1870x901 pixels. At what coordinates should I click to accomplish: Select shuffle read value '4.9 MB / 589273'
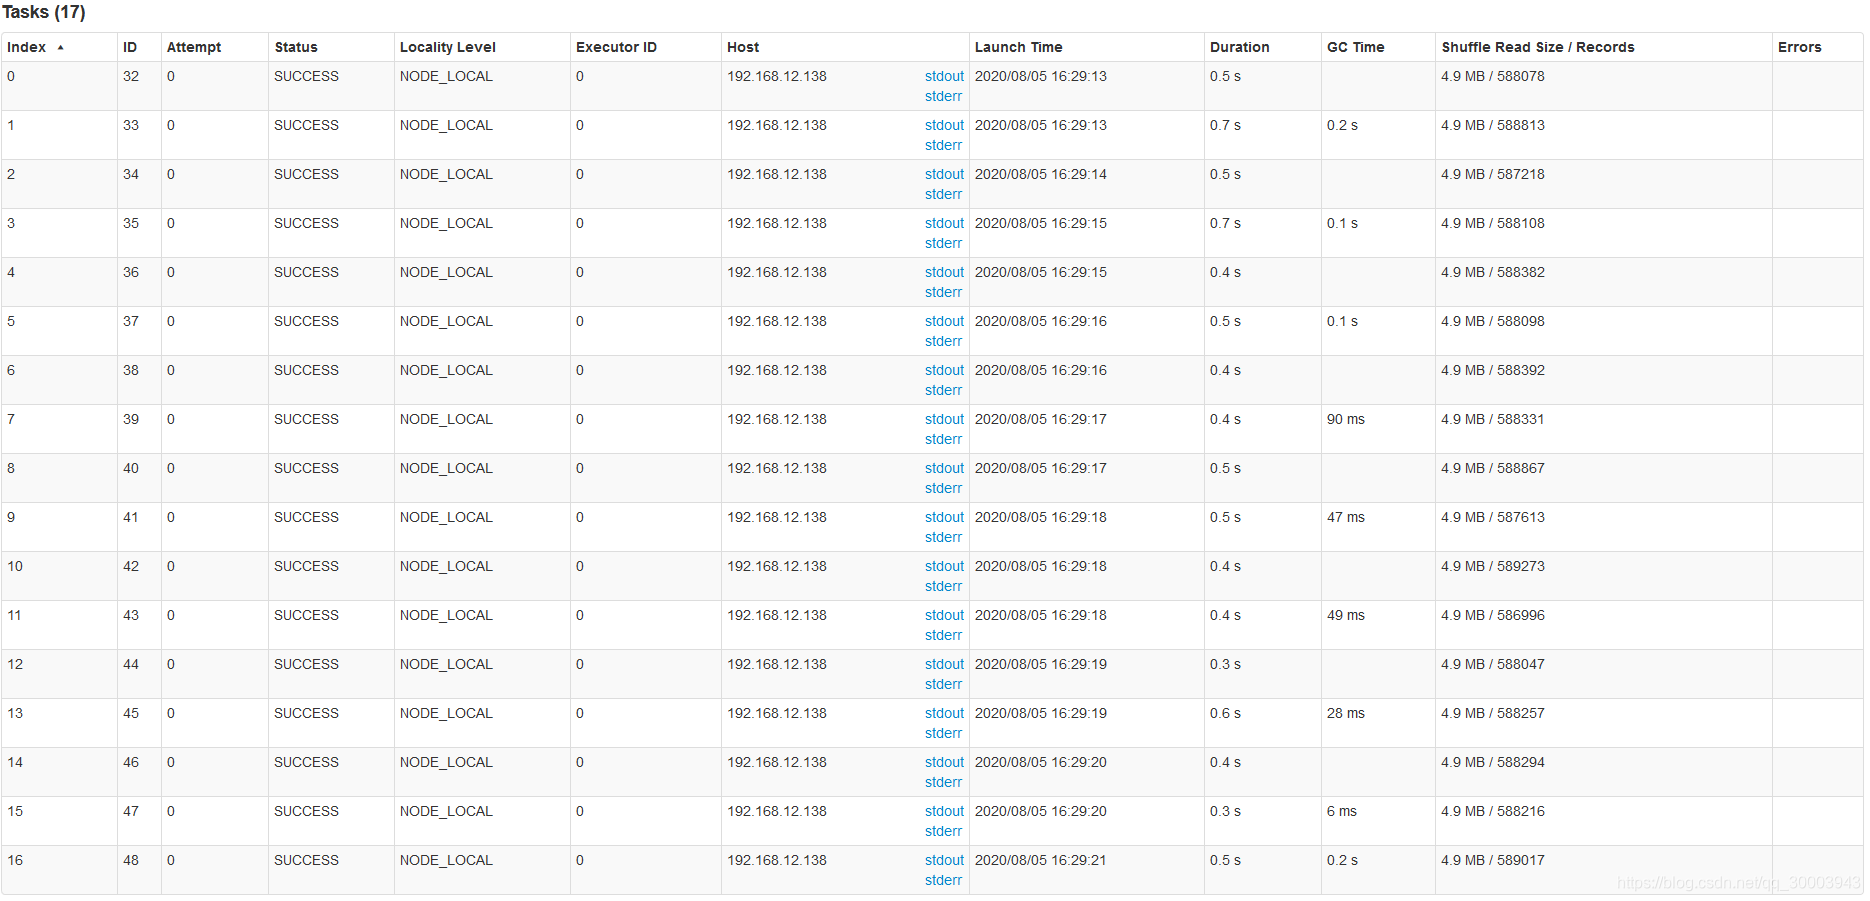click(1493, 566)
